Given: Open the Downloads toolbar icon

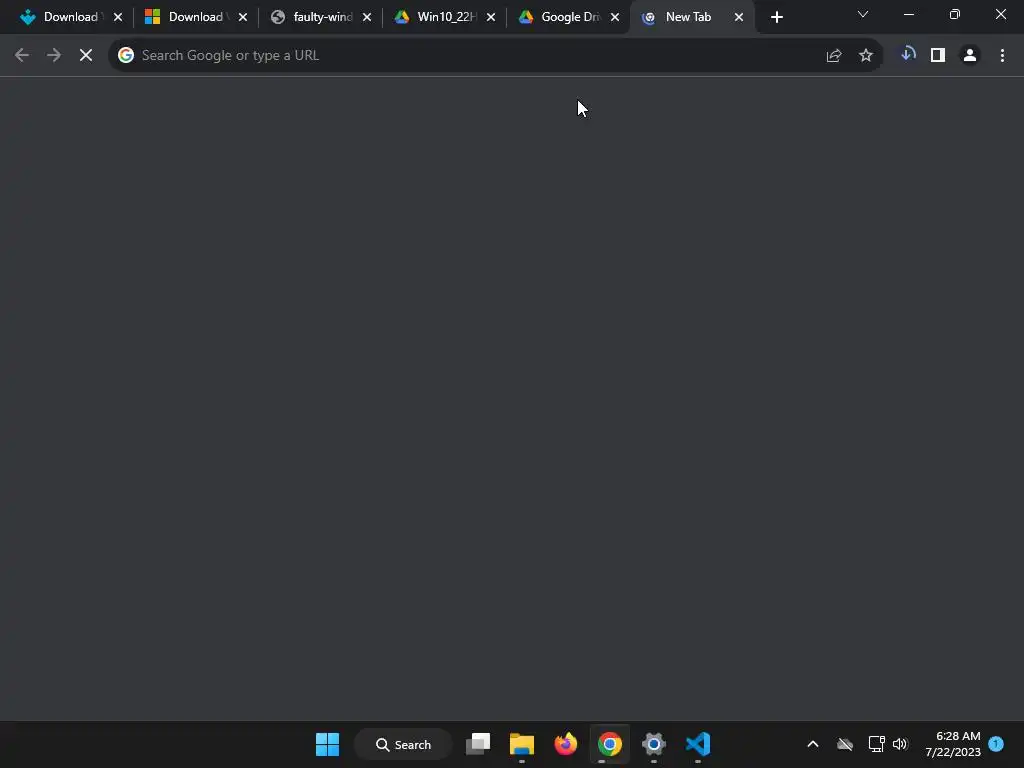Looking at the screenshot, I should pyautogui.click(x=908, y=55).
